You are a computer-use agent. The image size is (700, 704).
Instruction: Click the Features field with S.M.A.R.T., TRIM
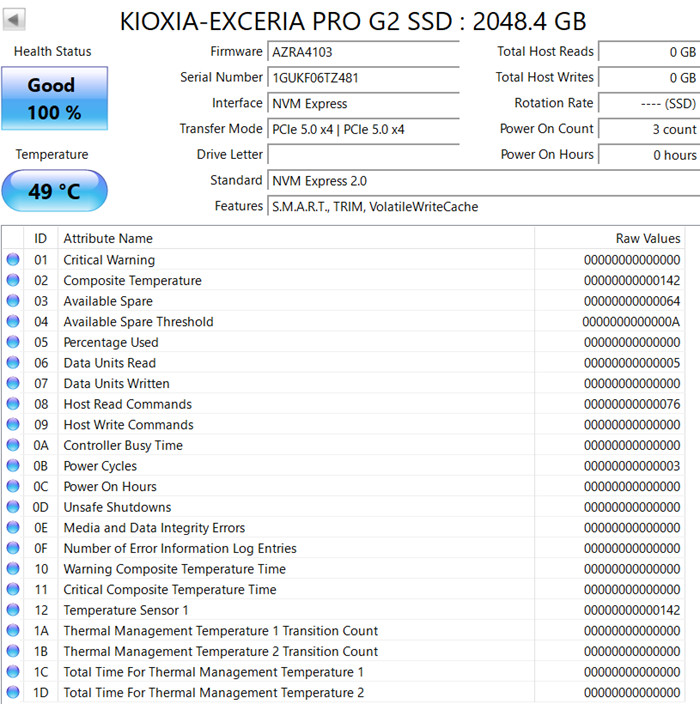pyautogui.click(x=484, y=206)
